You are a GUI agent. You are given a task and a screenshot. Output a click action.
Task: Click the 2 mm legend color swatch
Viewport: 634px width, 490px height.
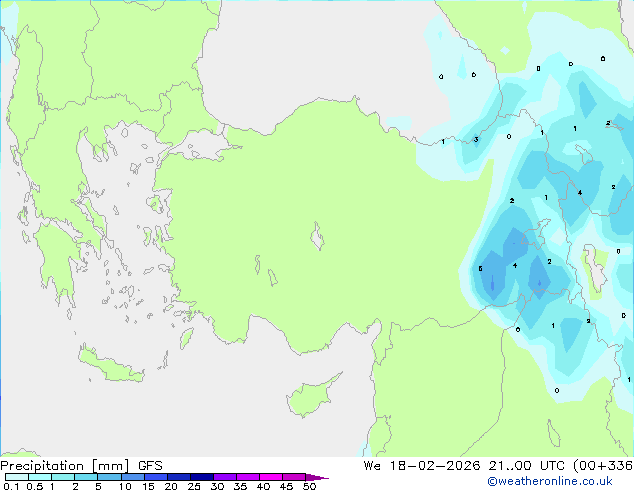[86, 477]
